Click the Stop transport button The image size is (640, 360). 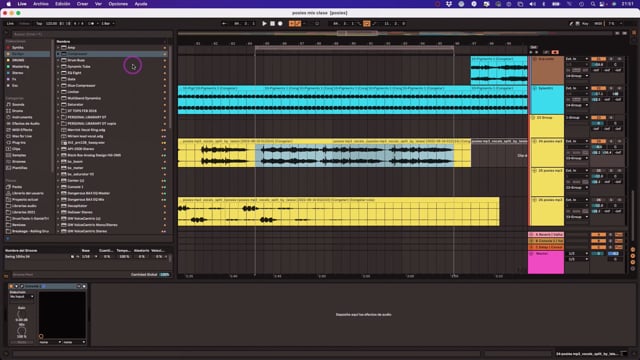(x=272, y=24)
